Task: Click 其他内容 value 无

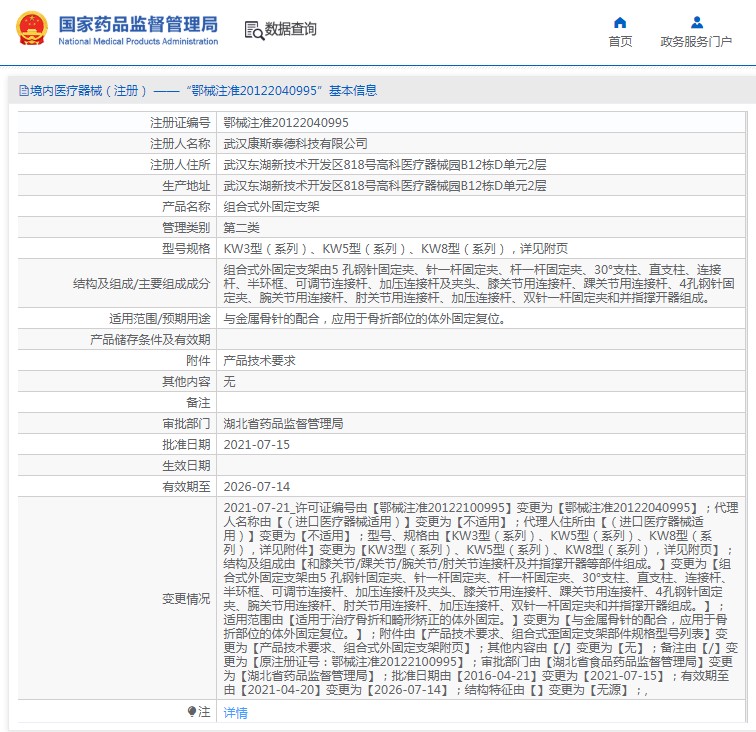Action: [230, 382]
